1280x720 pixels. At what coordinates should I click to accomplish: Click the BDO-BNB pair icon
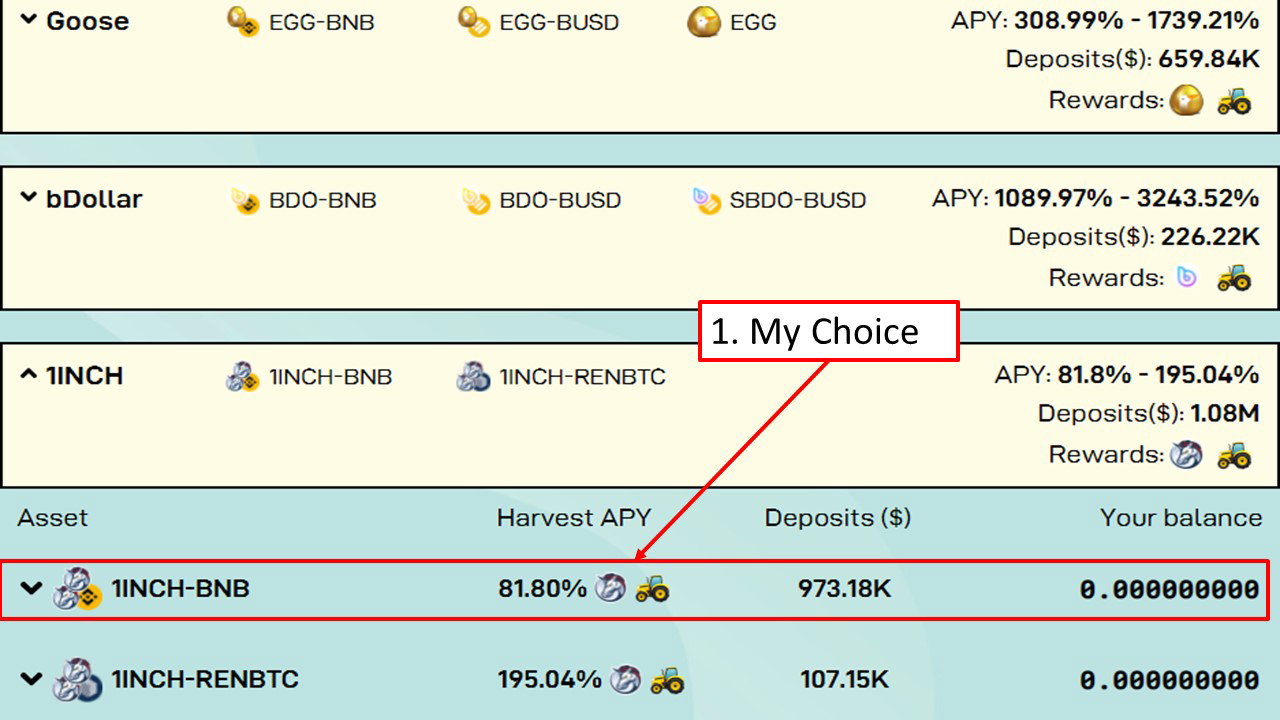tap(245, 200)
